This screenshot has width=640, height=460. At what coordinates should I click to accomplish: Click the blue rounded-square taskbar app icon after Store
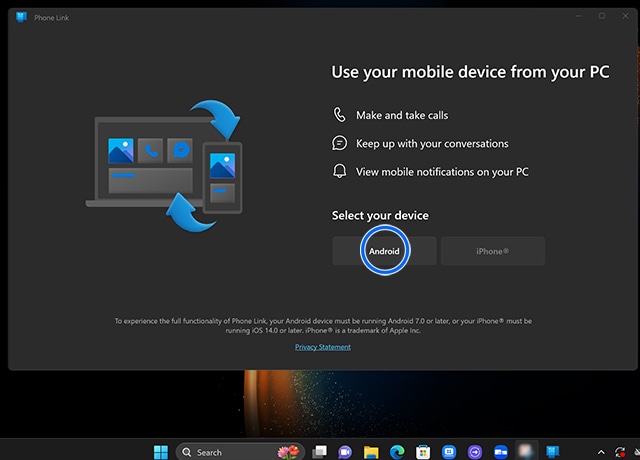click(449, 452)
